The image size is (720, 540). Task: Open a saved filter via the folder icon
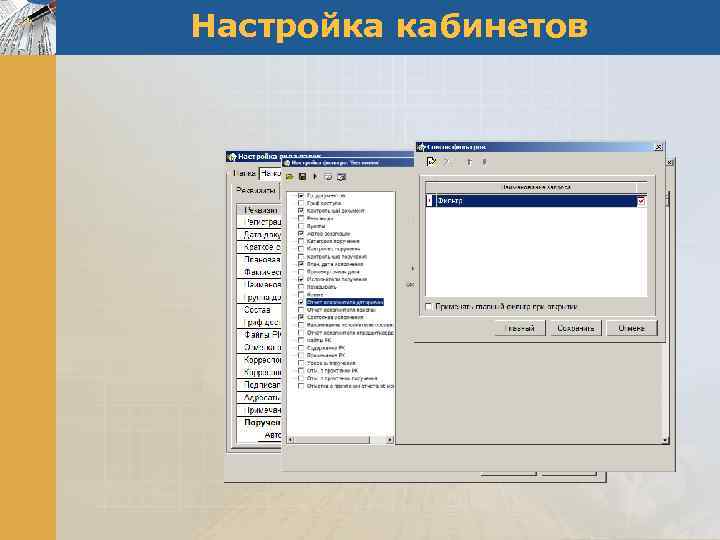(289, 177)
